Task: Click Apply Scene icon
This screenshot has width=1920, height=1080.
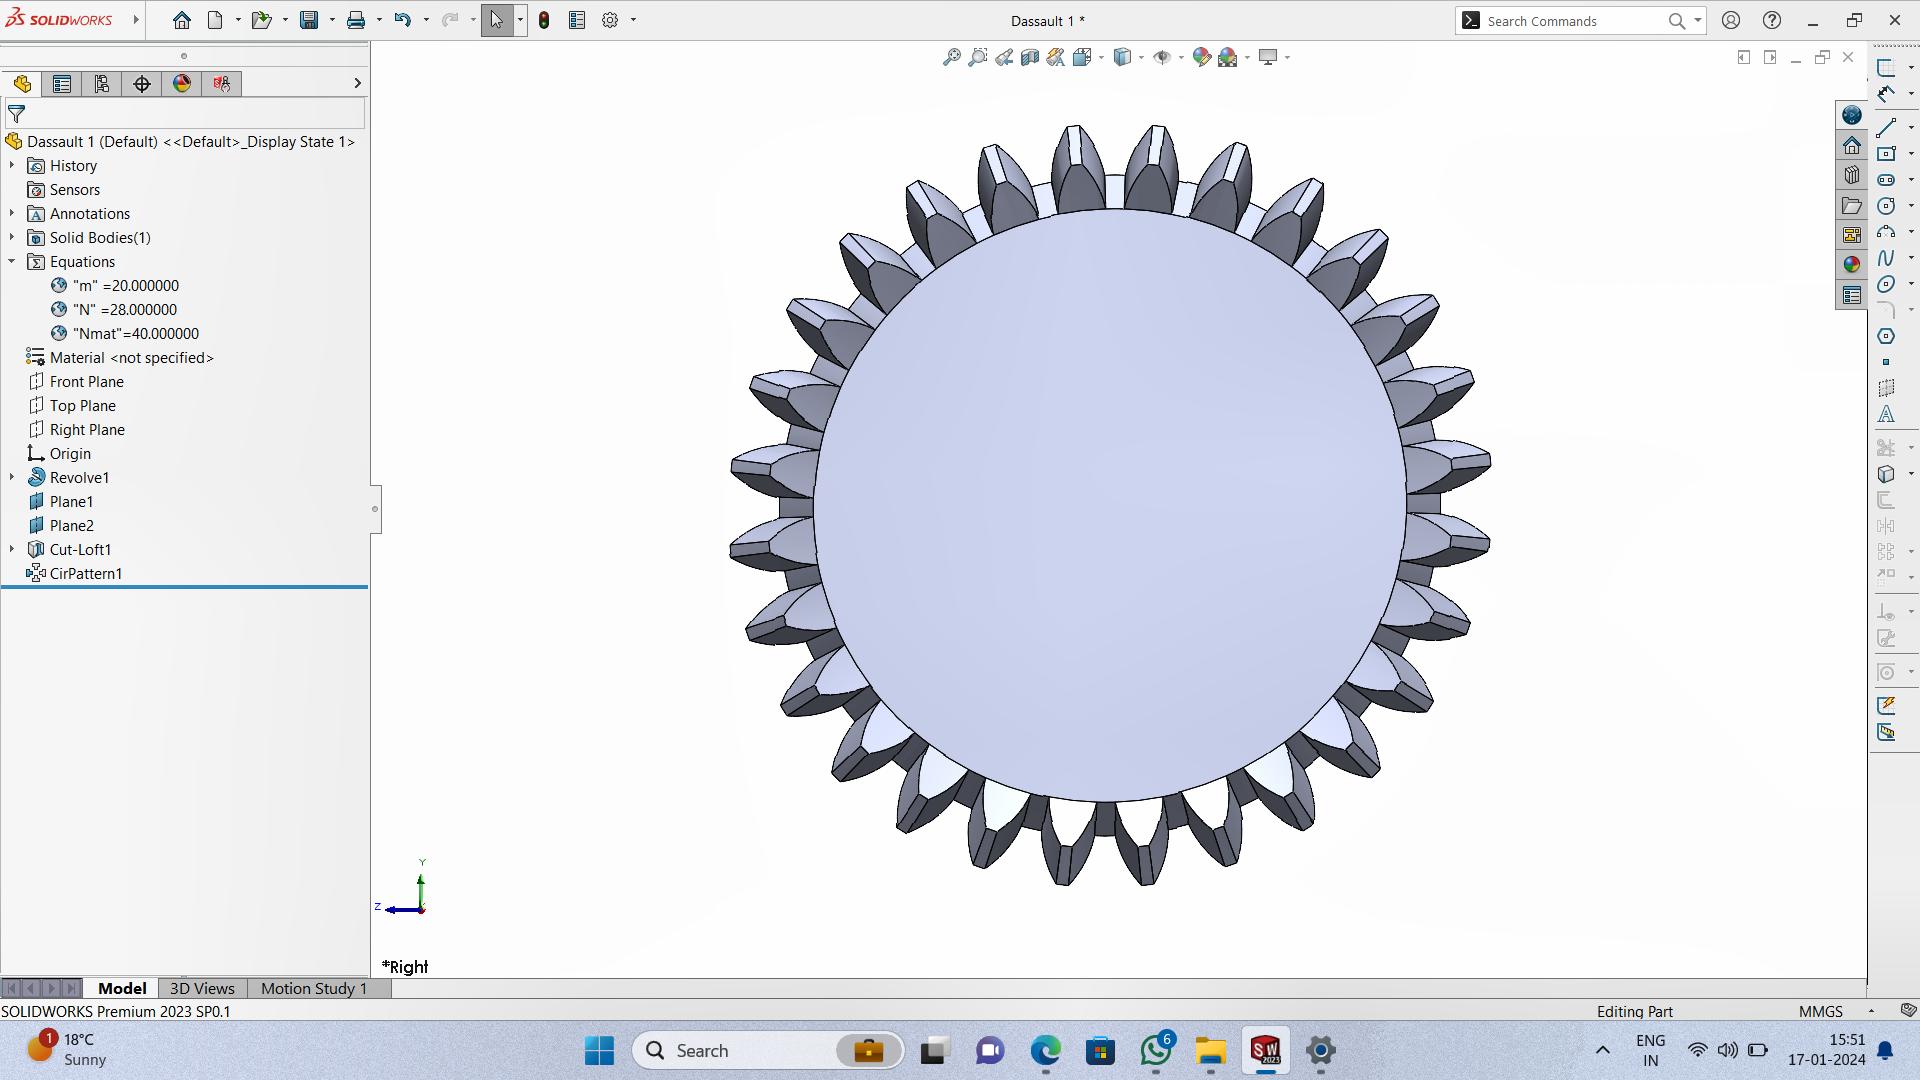Action: [x=1228, y=57]
